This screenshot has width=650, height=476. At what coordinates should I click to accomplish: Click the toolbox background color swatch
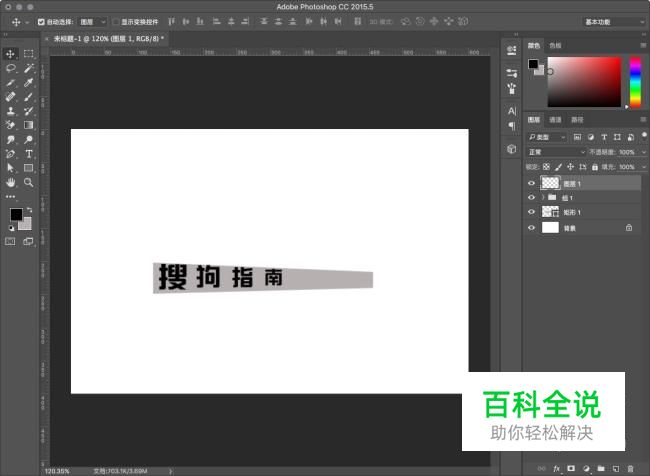[x=27, y=224]
